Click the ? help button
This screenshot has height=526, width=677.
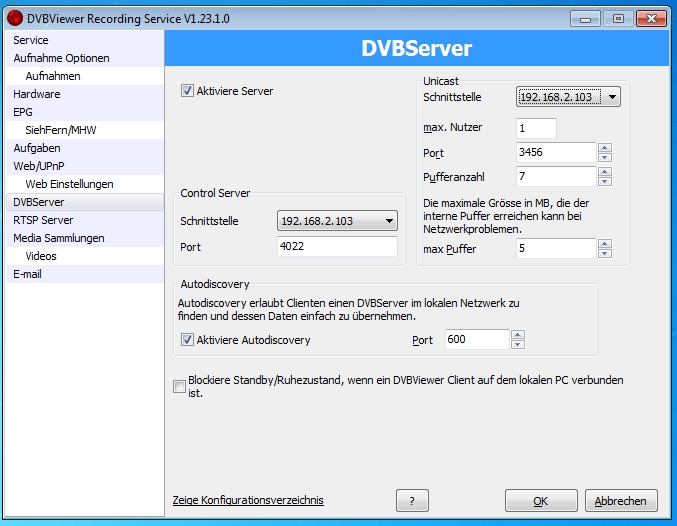coord(412,501)
